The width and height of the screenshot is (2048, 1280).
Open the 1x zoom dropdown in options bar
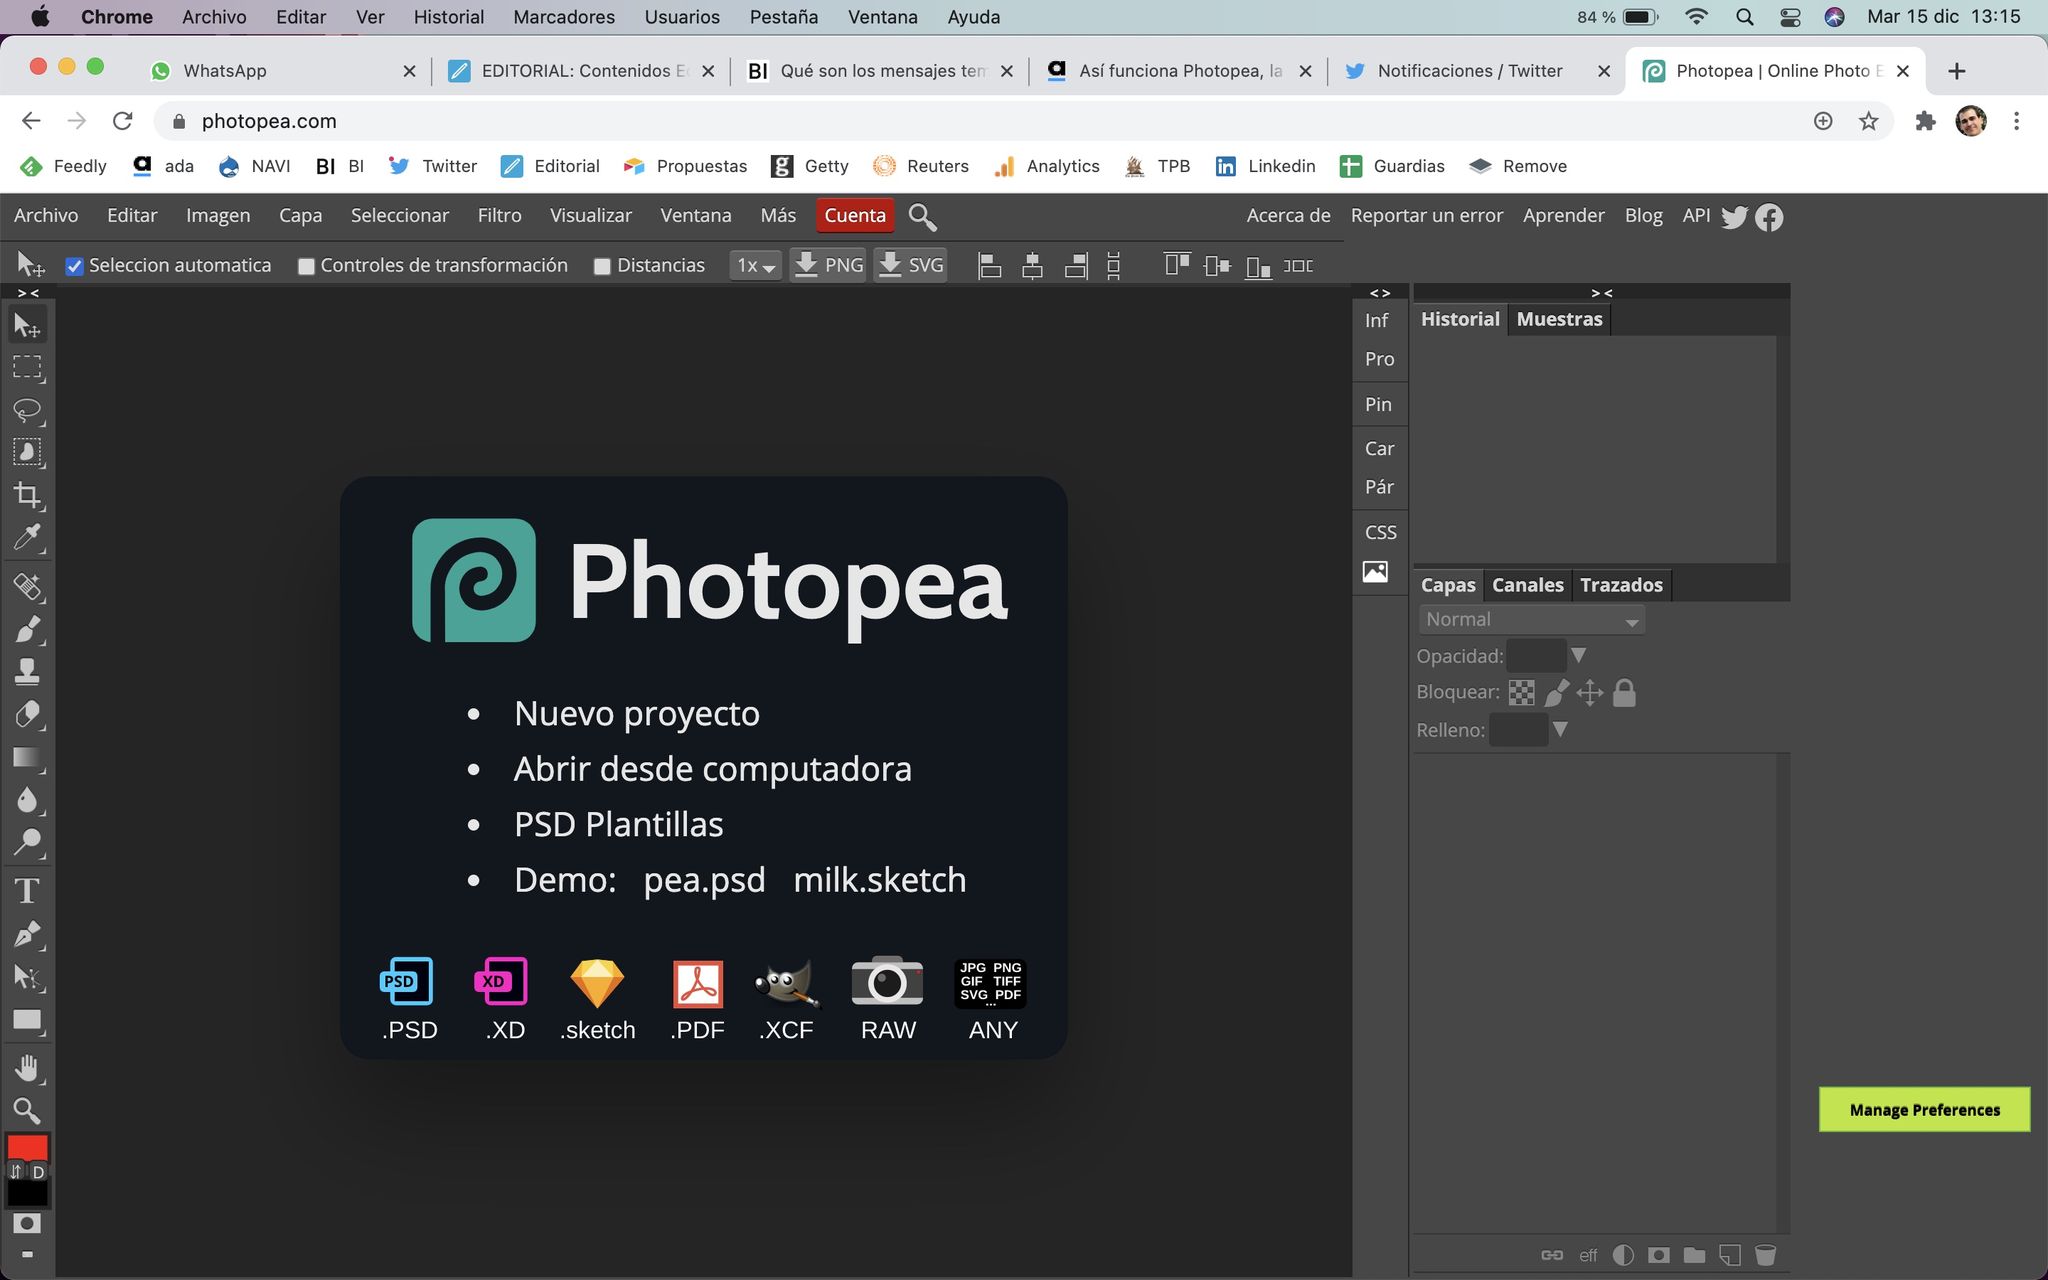(755, 265)
